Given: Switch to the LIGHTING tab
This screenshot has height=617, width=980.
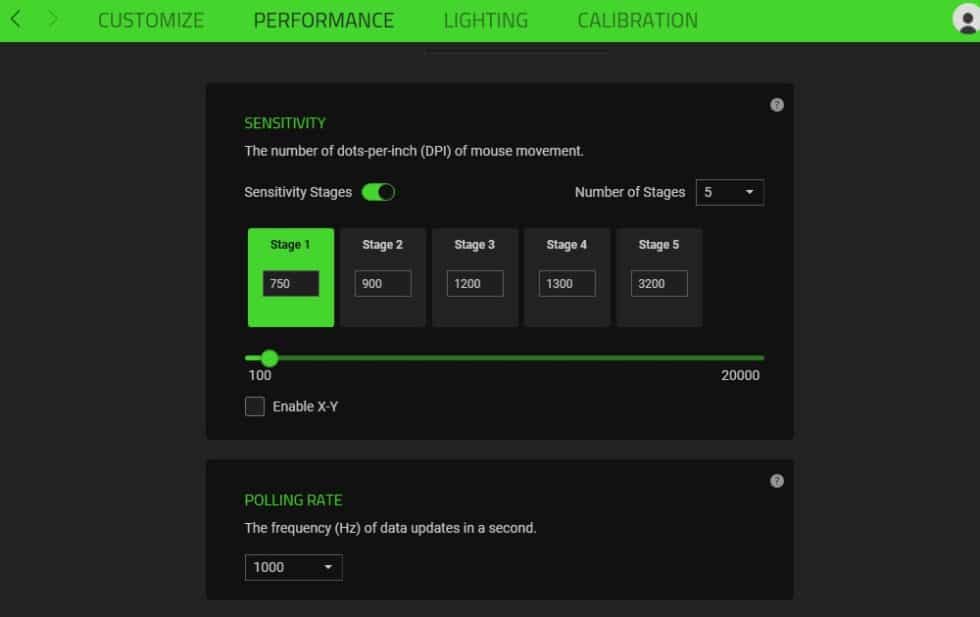Looking at the screenshot, I should (x=486, y=19).
